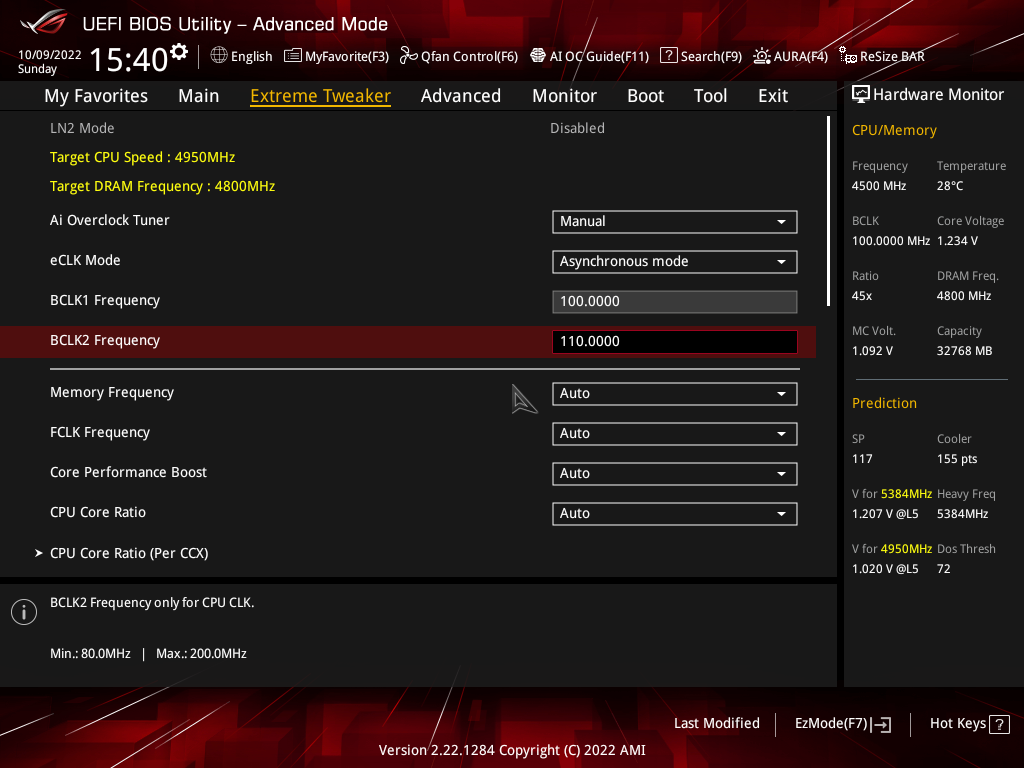Click the Min.: 80.0MHz help text
The height and width of the screenshot is (768, 1024).
coord(90,653)
